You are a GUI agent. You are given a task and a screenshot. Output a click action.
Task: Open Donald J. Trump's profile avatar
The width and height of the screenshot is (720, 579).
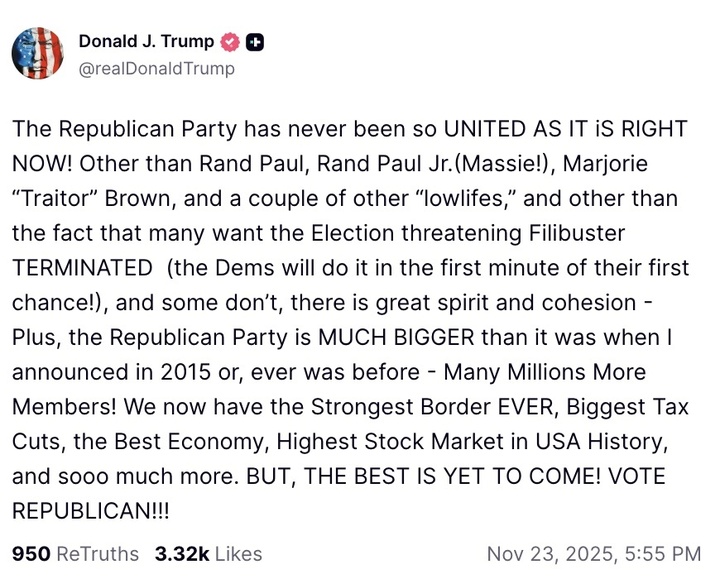(38, 54)
